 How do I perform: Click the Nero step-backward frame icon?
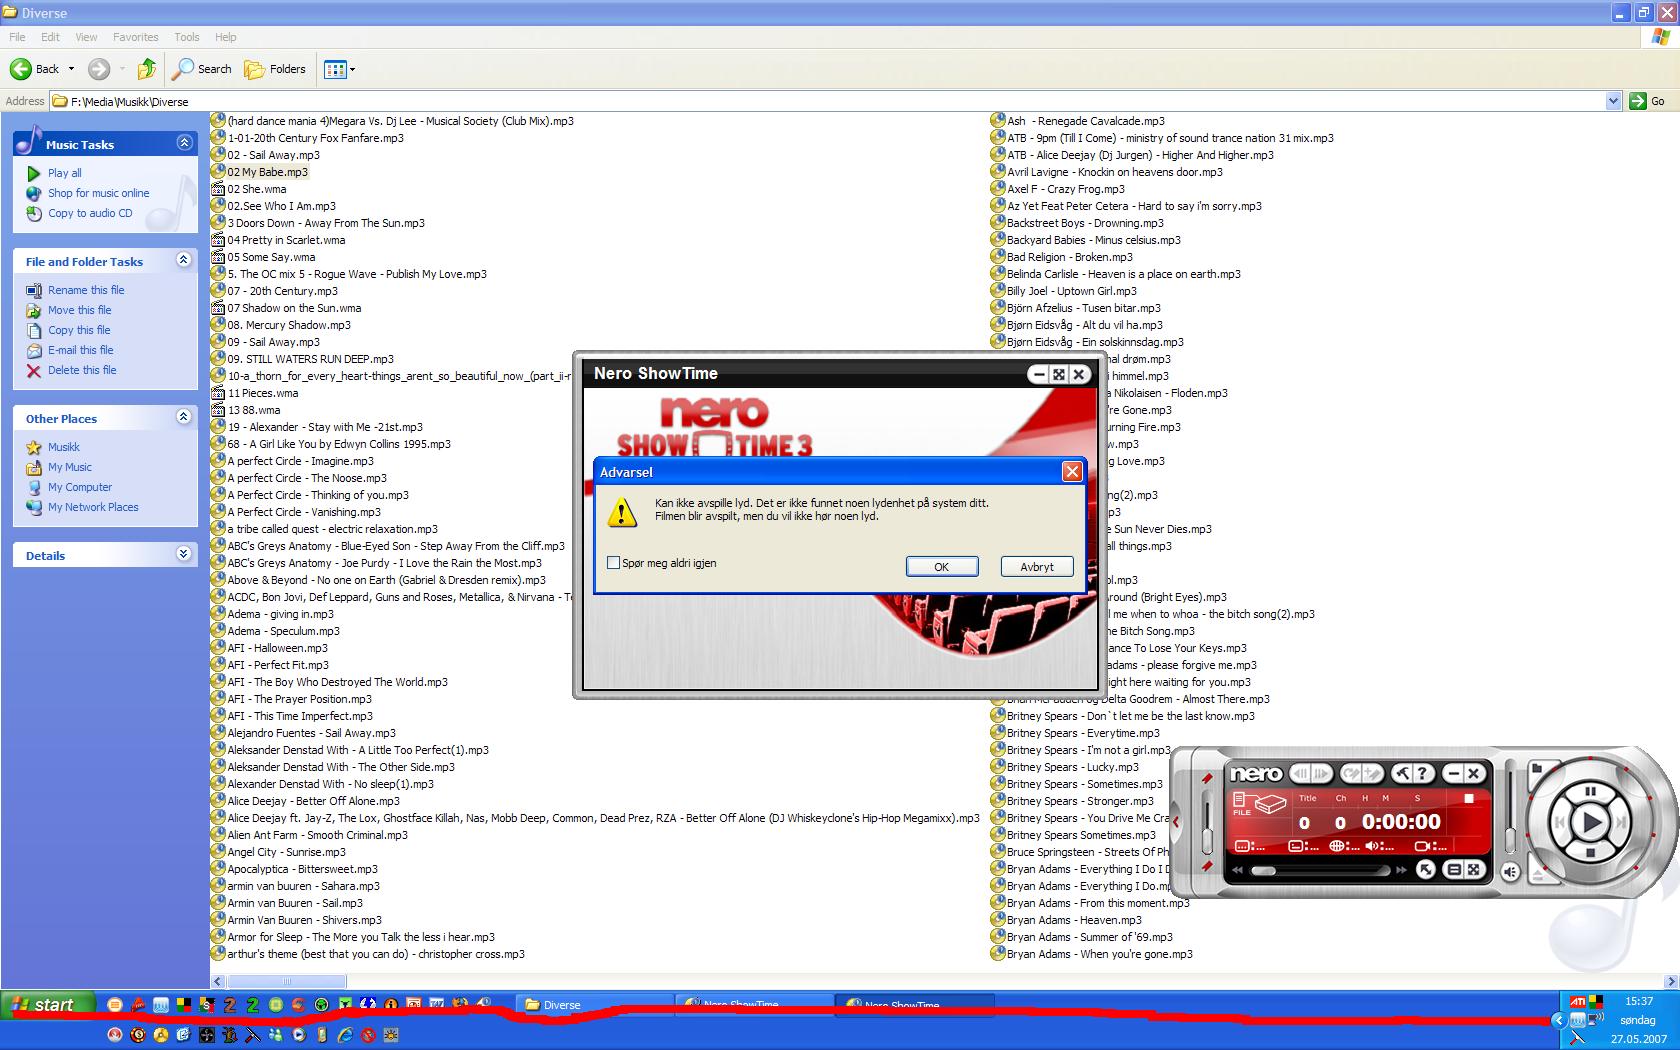tap(1300, 773)
